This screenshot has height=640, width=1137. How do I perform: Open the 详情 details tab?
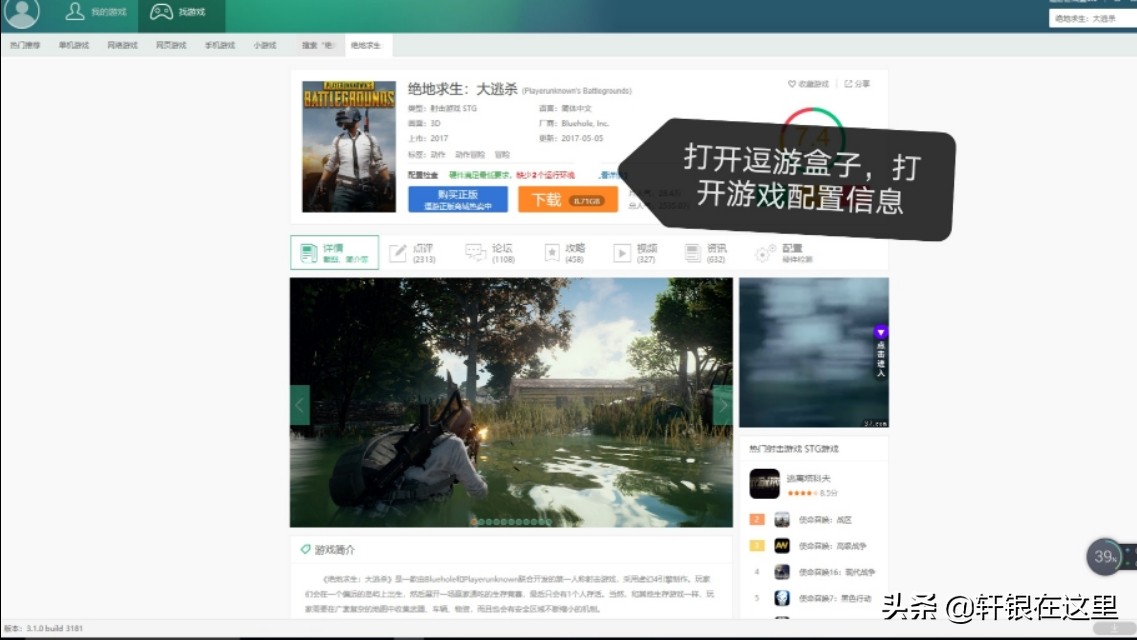click(x=334, y=252)
